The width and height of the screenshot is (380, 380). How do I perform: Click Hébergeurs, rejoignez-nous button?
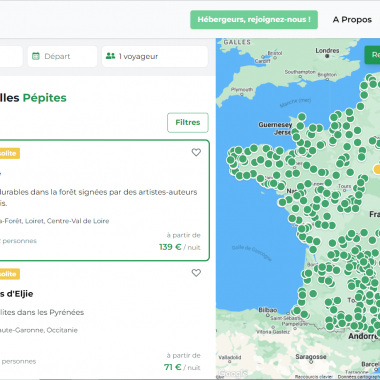point(254,20)
